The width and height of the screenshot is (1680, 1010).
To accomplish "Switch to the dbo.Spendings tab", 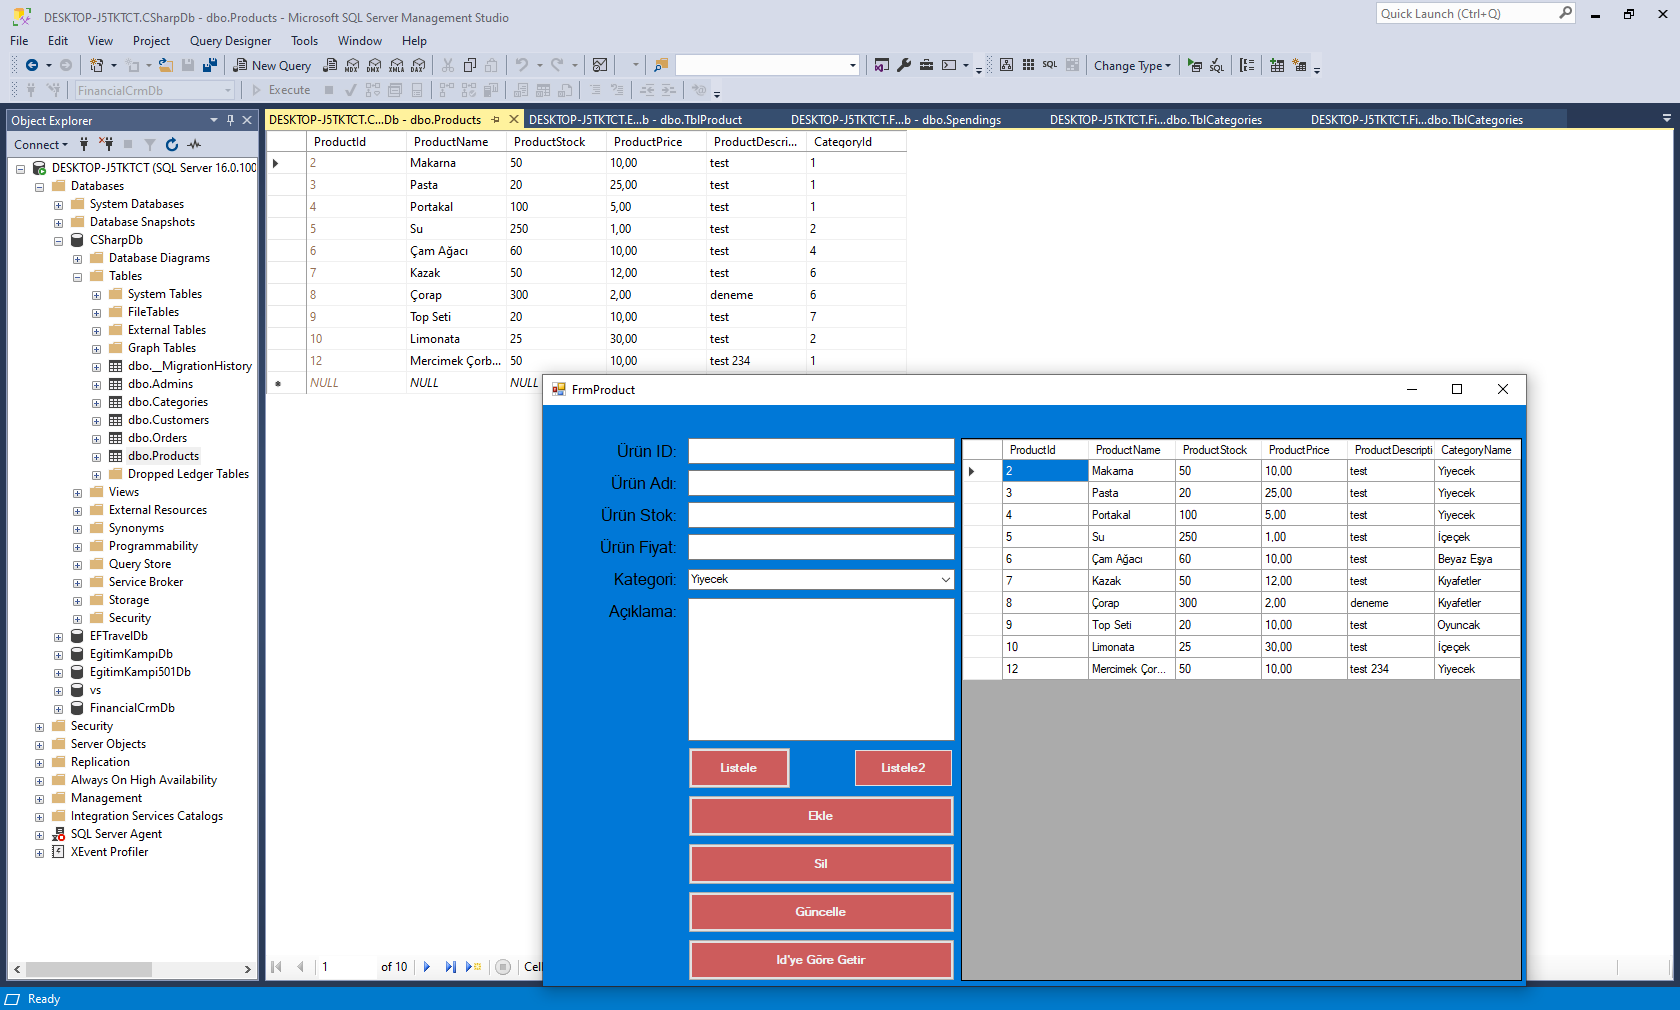I will [x=896, y=120].
